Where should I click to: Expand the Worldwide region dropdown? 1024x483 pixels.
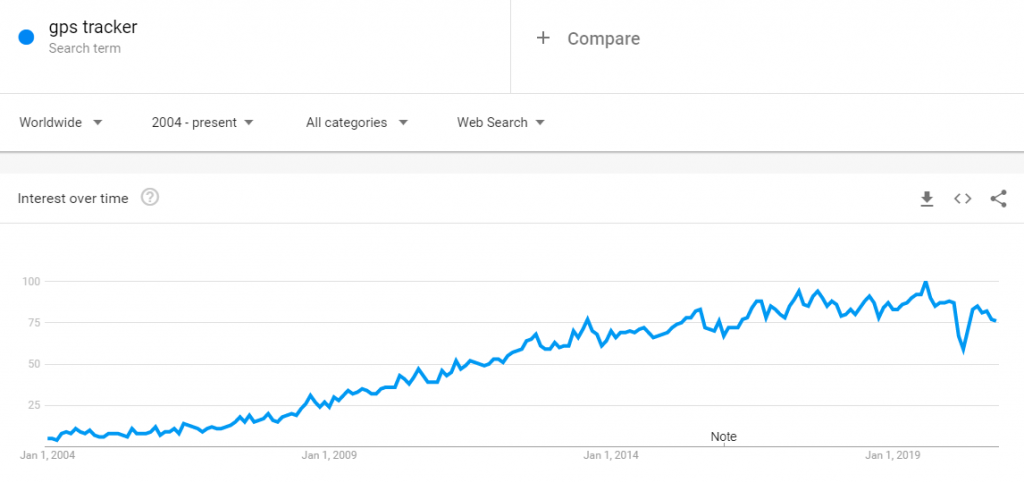pos(61,123)
